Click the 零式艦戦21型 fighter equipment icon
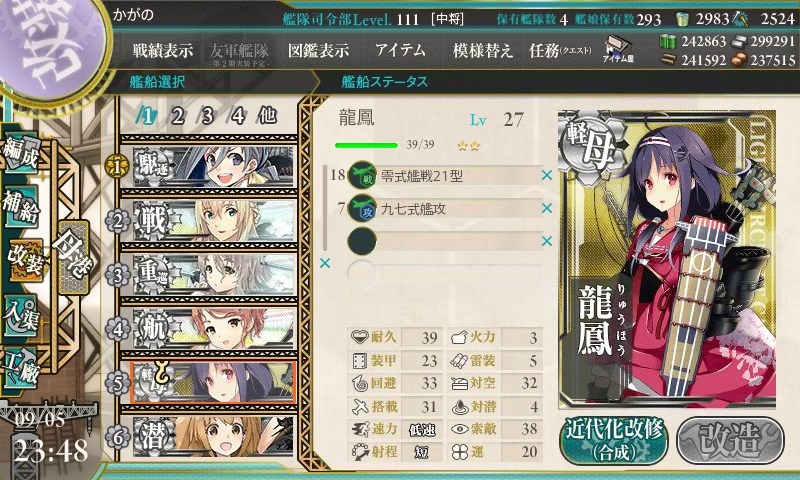The image size is (800, 480). click(362, 176)
